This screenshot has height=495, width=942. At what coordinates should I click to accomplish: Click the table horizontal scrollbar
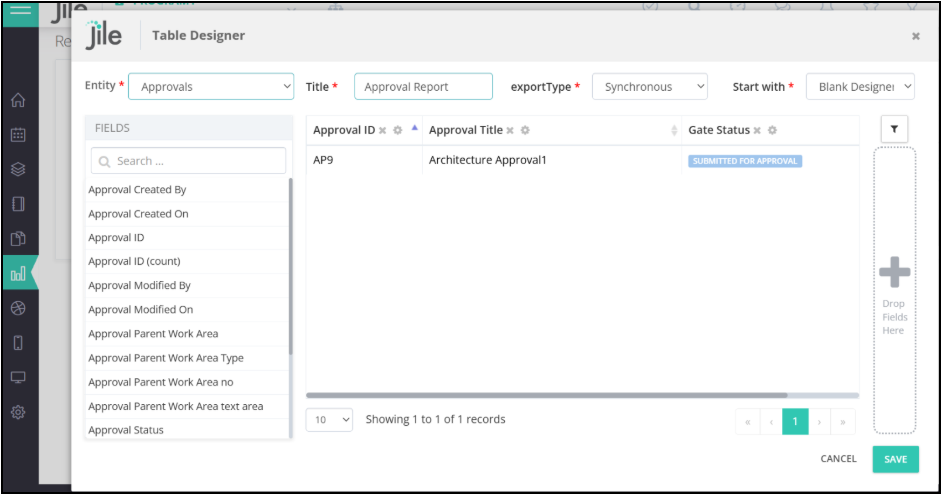(x=547, y=395)
